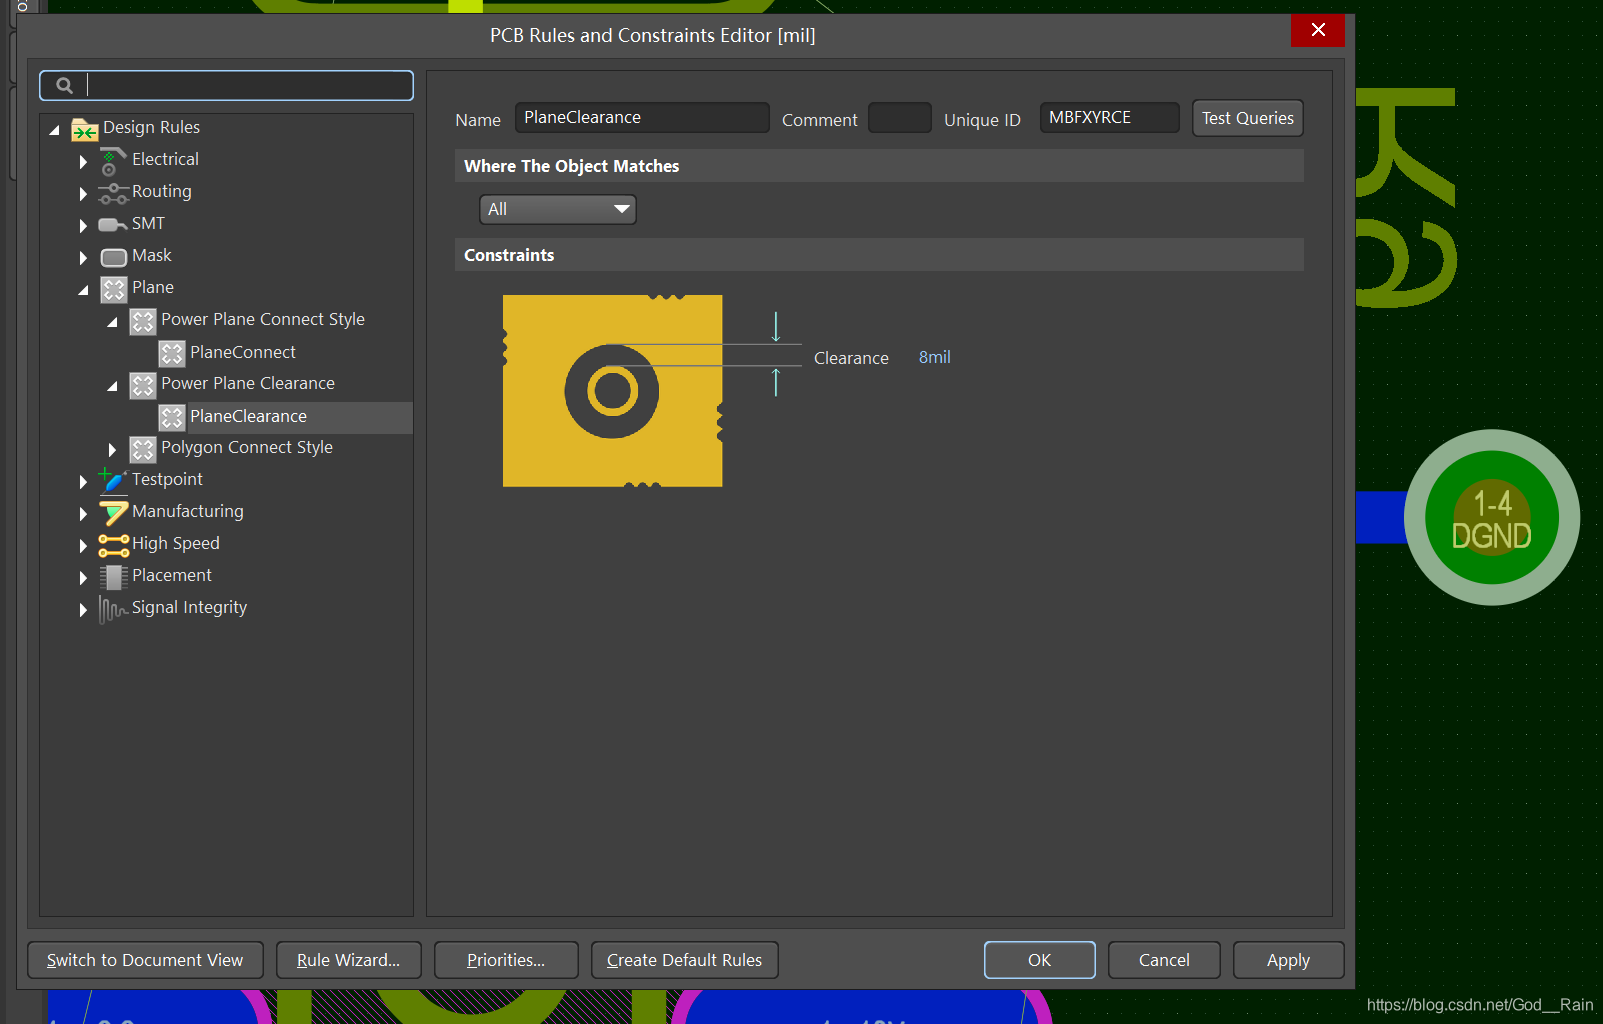Select the Manufacturing label
Image resolution: width=1603 pixels, height=1024 pixels.
tap(188, 511)
